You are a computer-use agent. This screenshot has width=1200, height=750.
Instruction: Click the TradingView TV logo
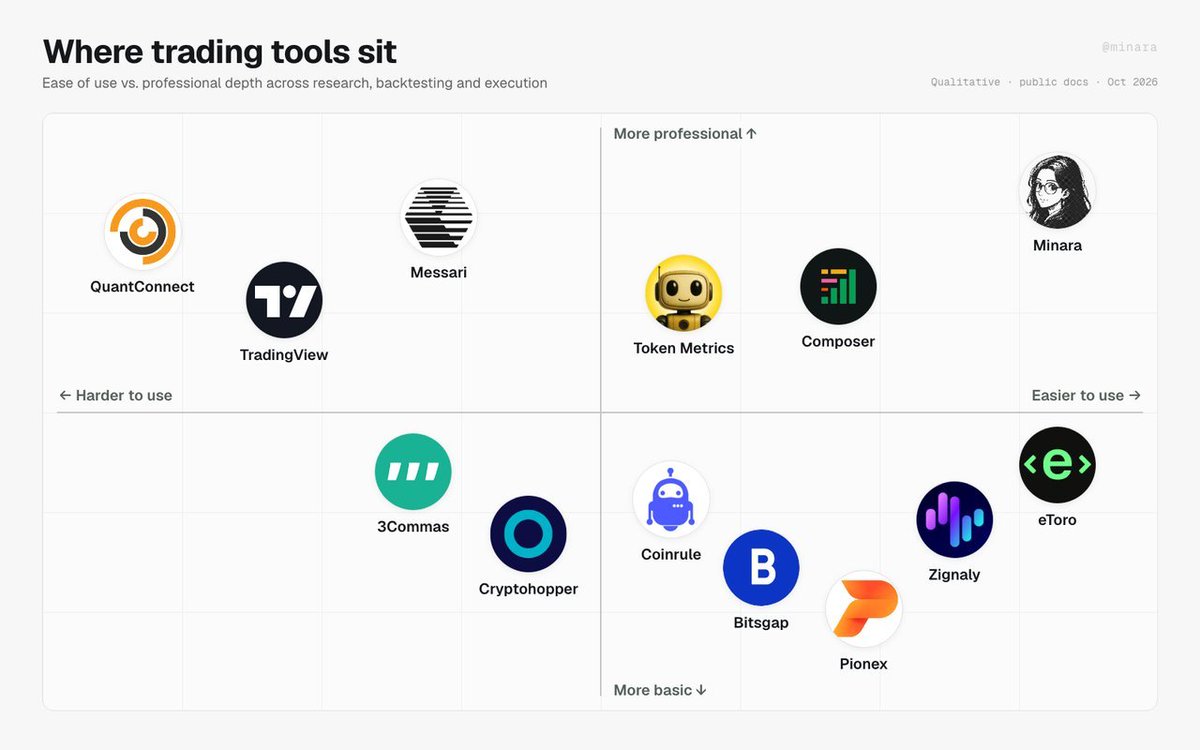coord(284,300)
